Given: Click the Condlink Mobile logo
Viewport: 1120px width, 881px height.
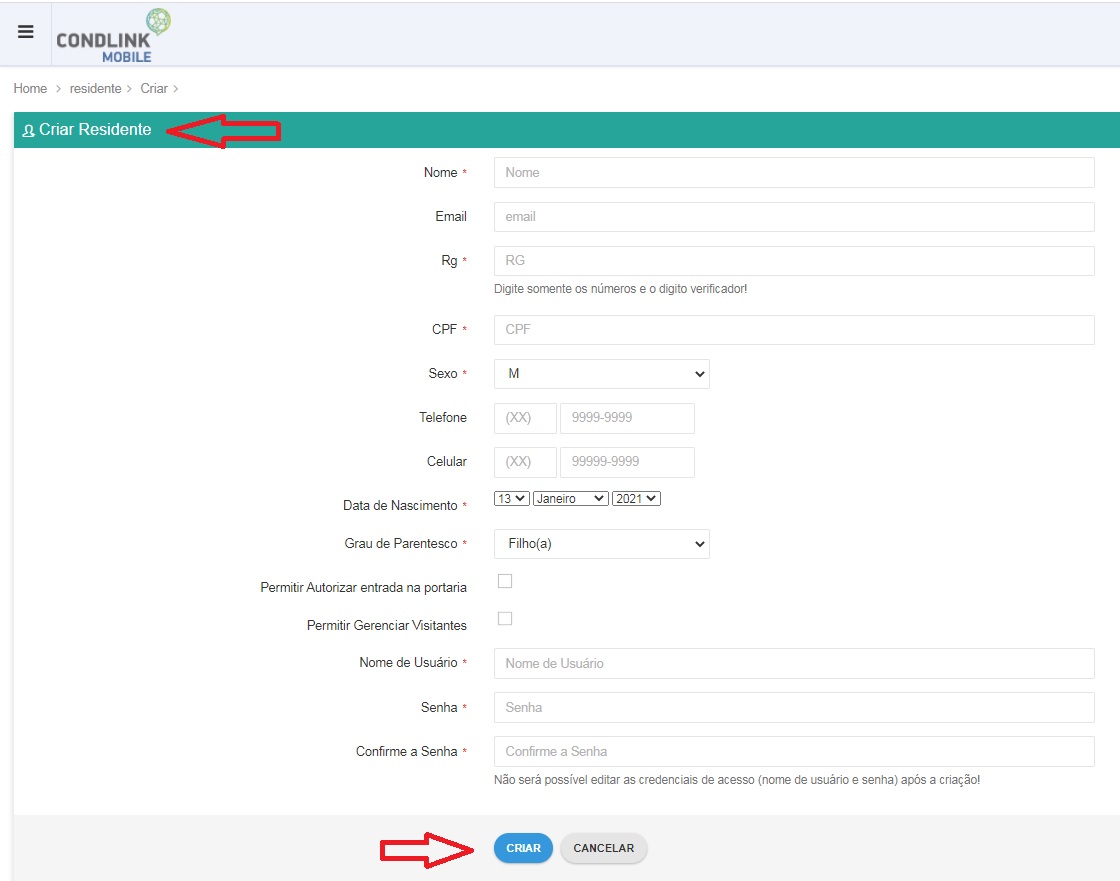Looking at the screenshot, I should click(x=114, y=36).
